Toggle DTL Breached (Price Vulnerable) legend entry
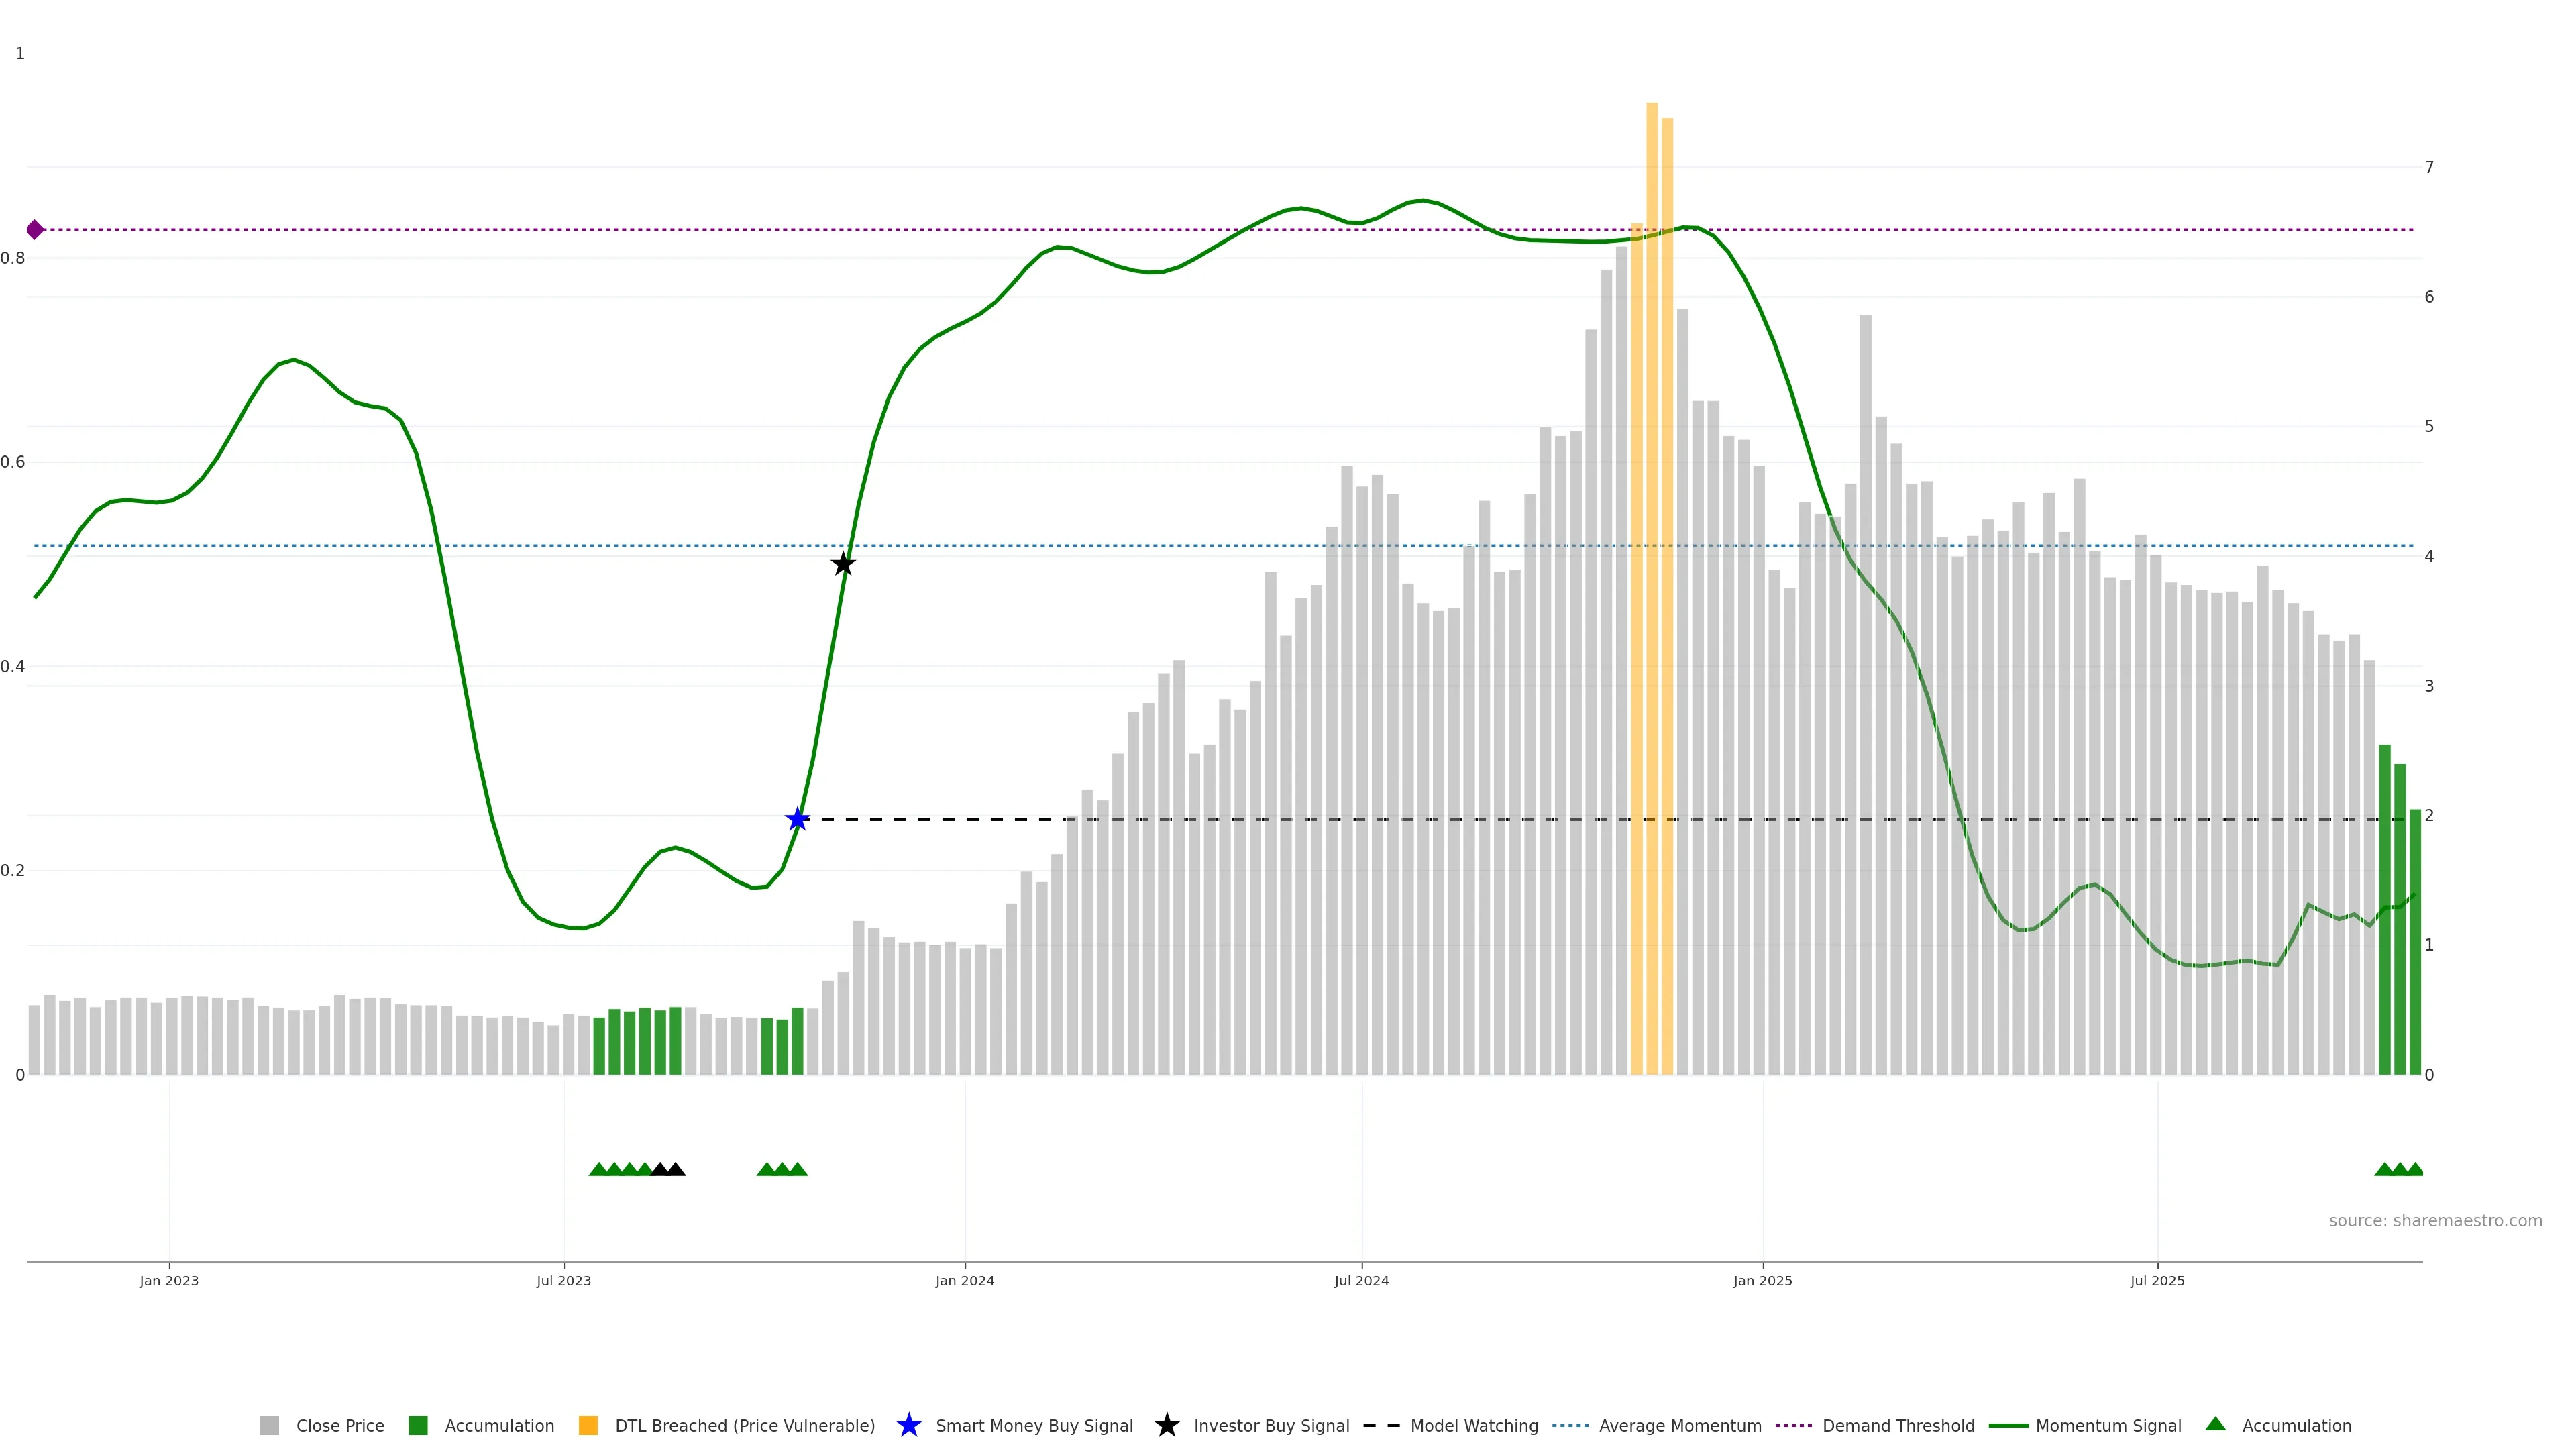 point(744,1425)
